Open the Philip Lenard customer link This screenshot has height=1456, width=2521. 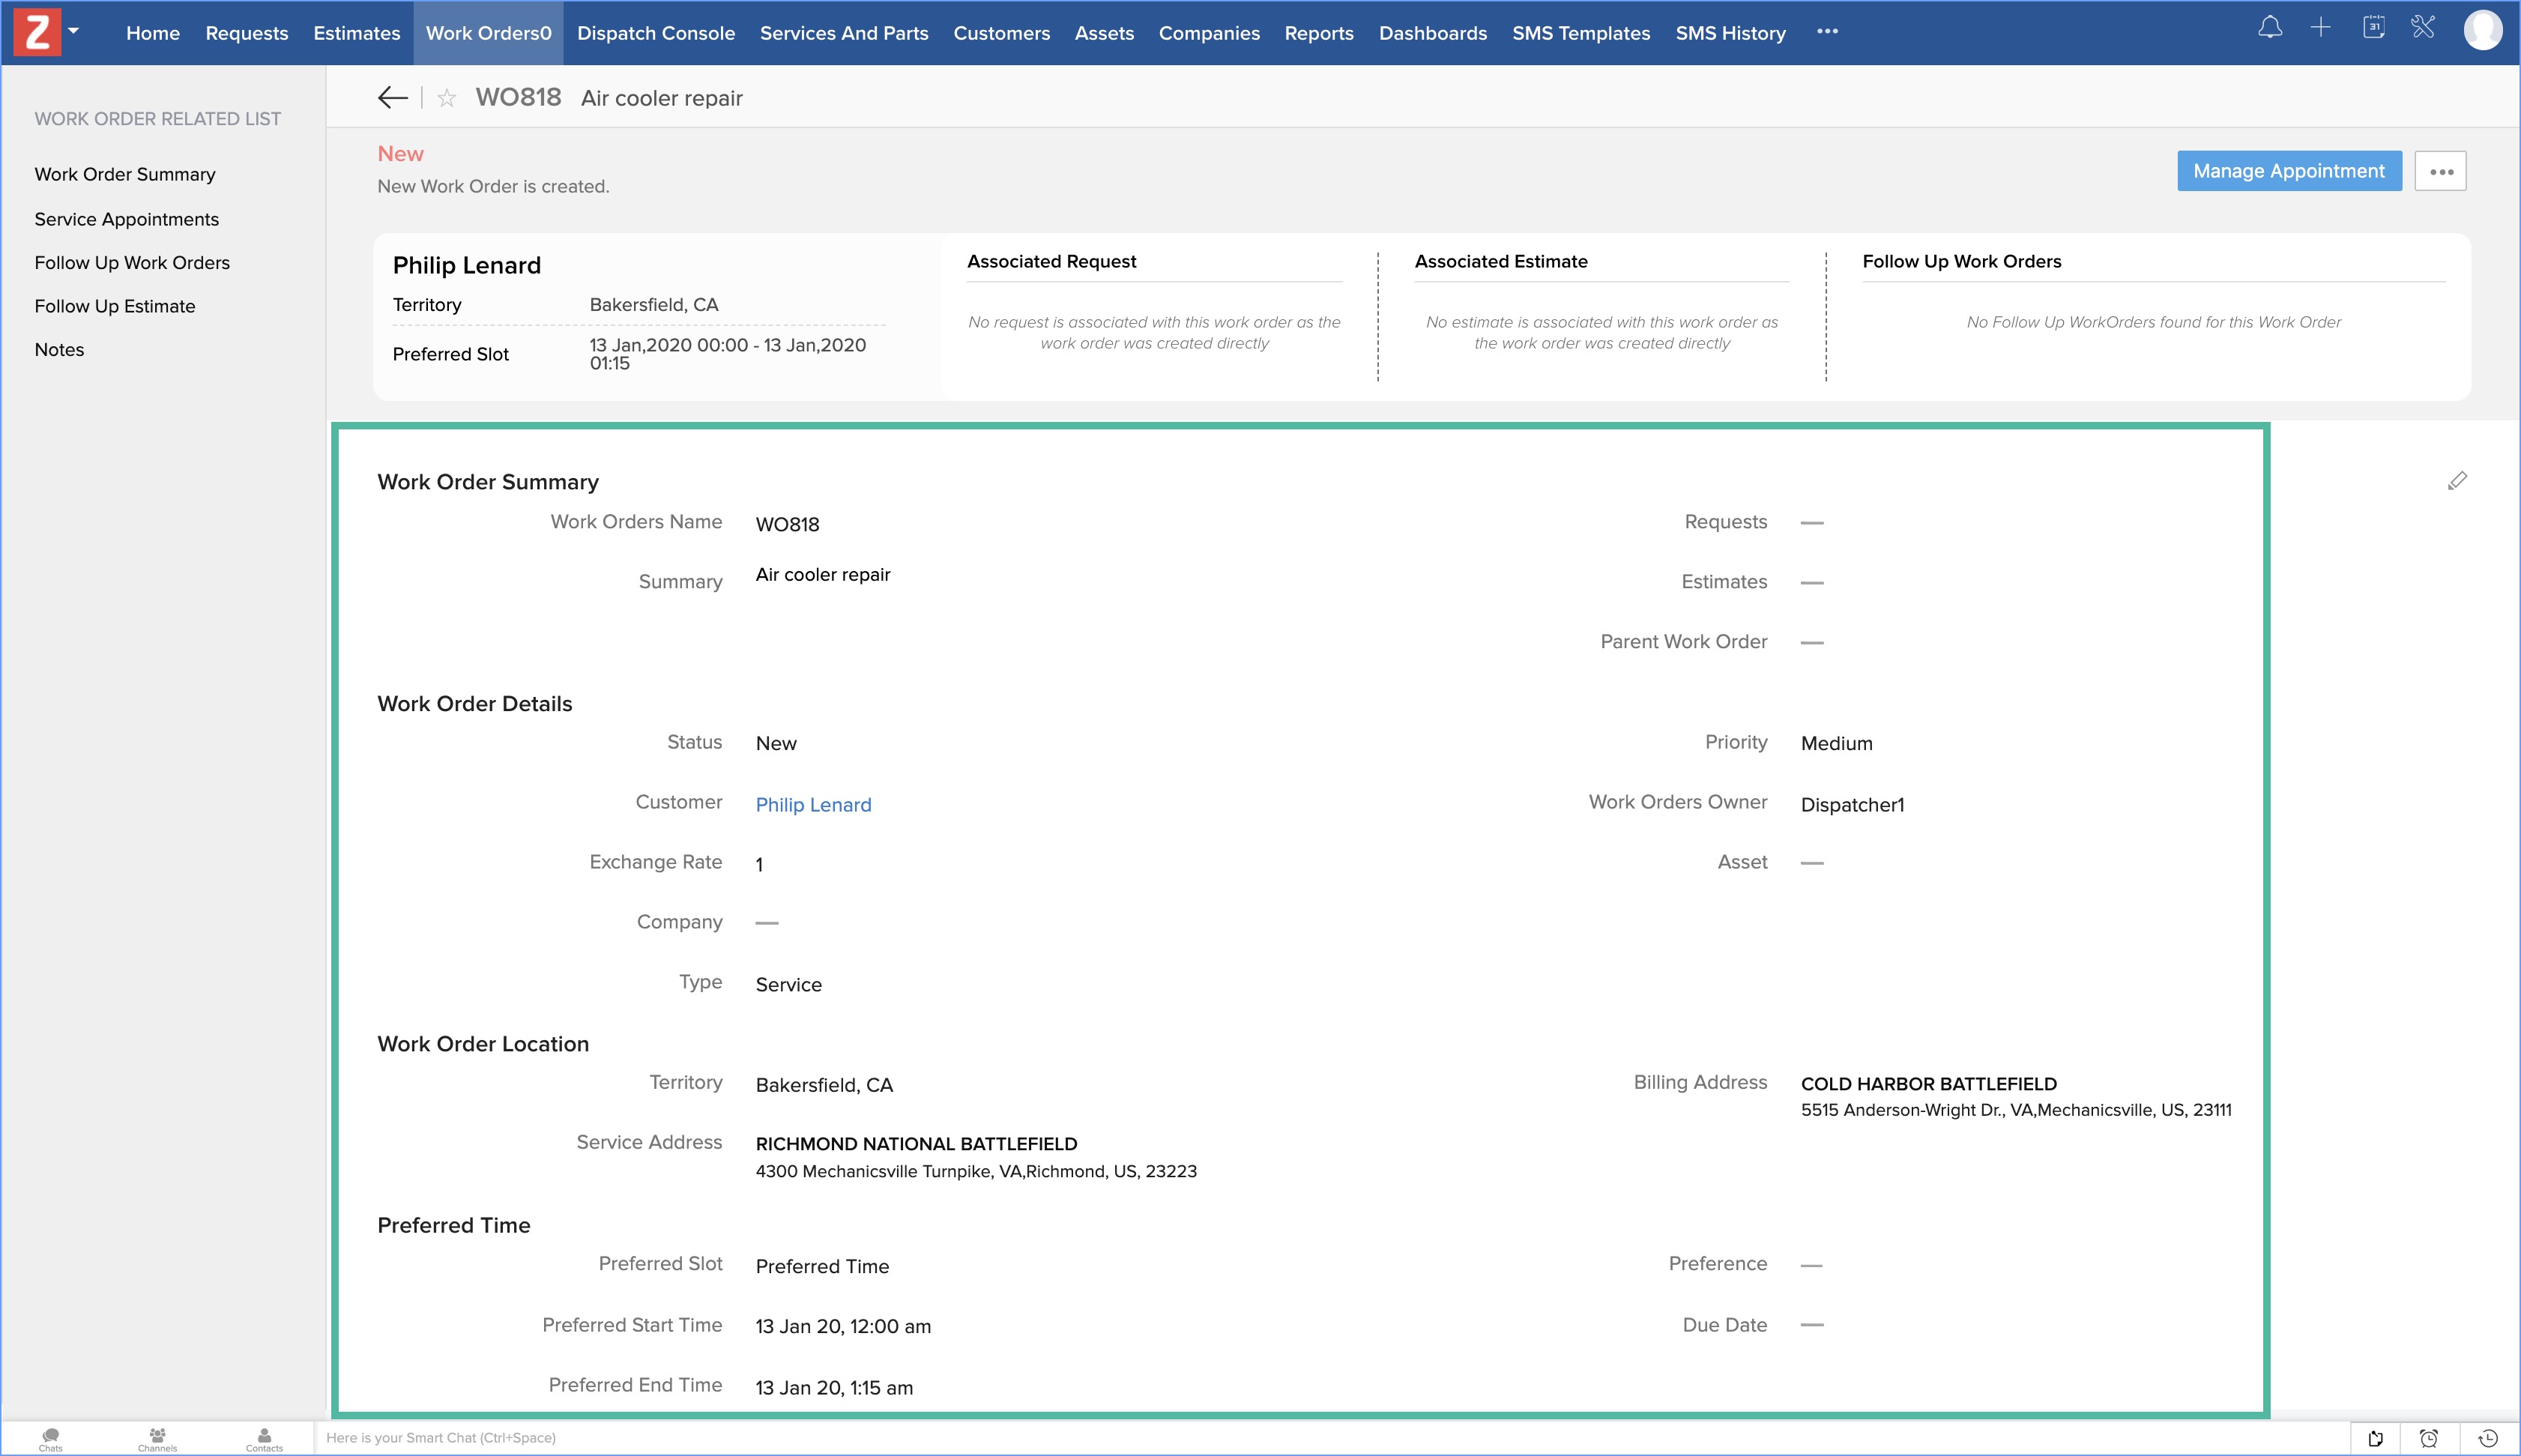pyautogui.click(x=813, y=805)
